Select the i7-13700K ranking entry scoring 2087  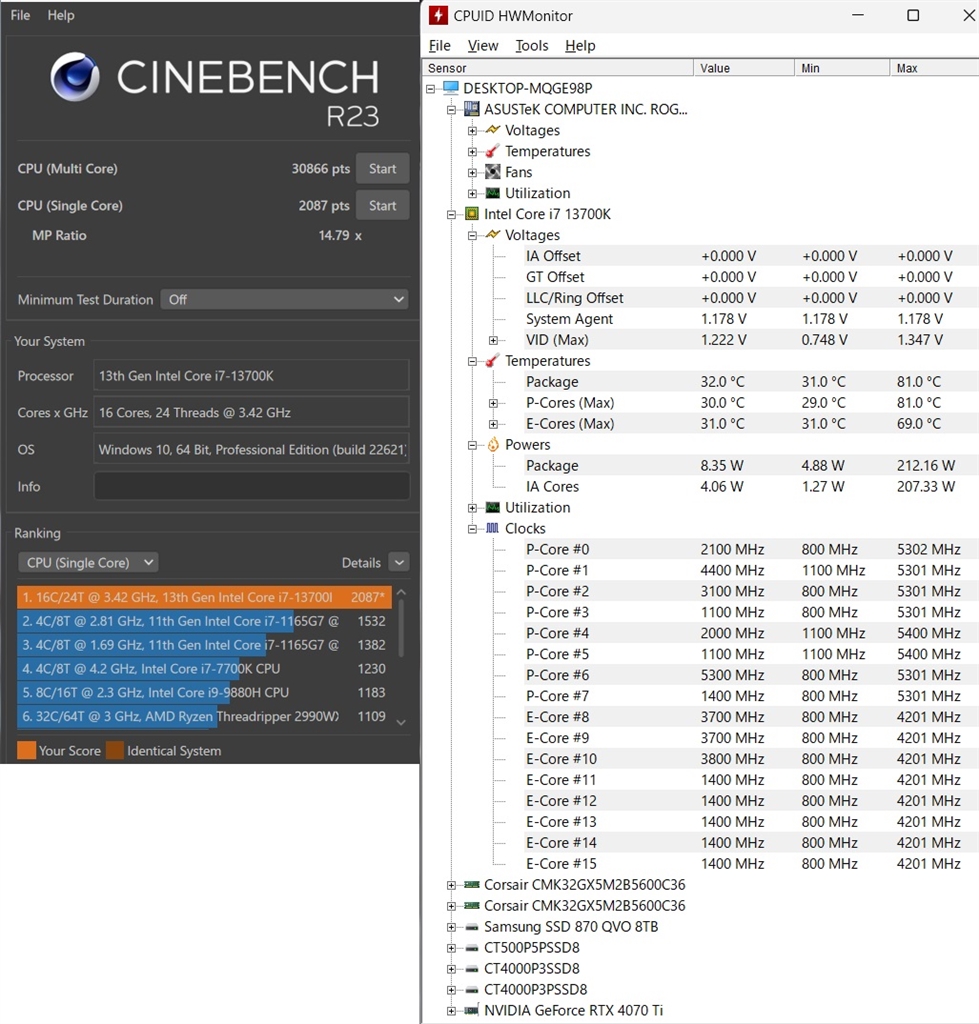tap(204, 597)
